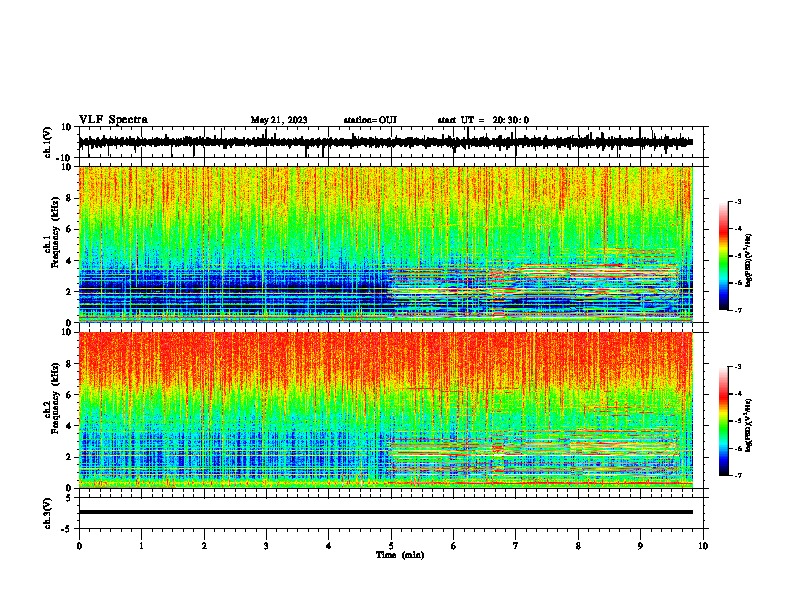
Task: Click the log(PSD) label beside ch.2 color scale
Action: pos(749,426)
